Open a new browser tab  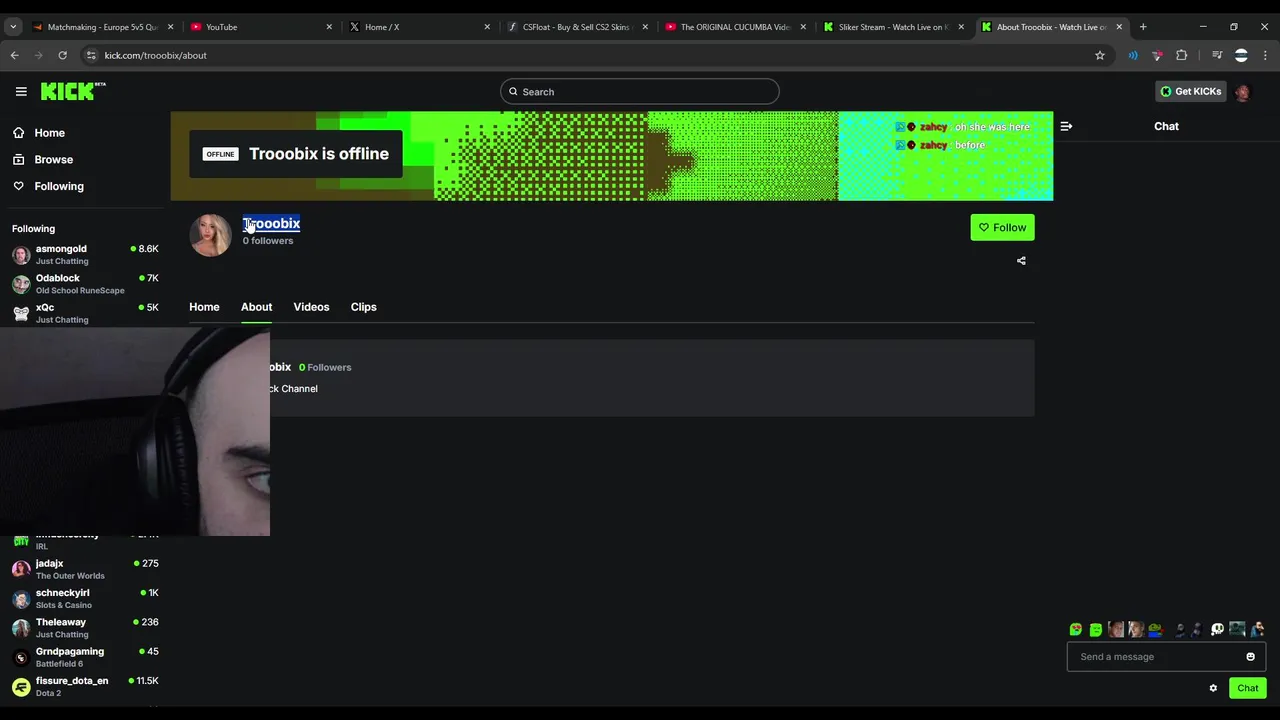point(1143,27)
